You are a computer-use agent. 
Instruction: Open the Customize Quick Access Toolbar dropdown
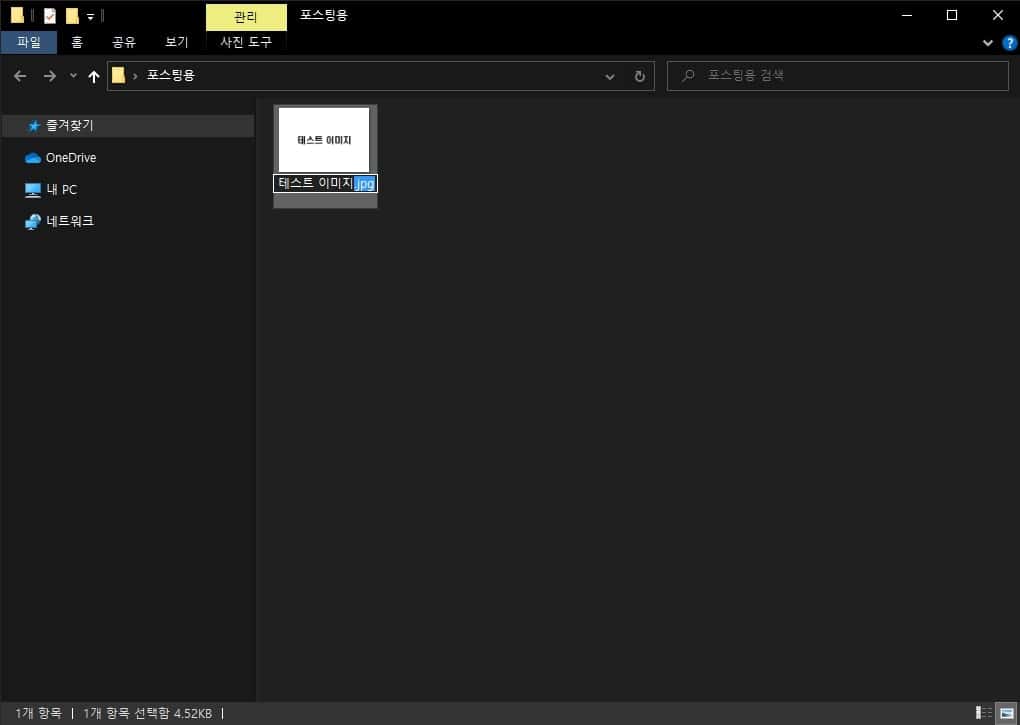90,16
